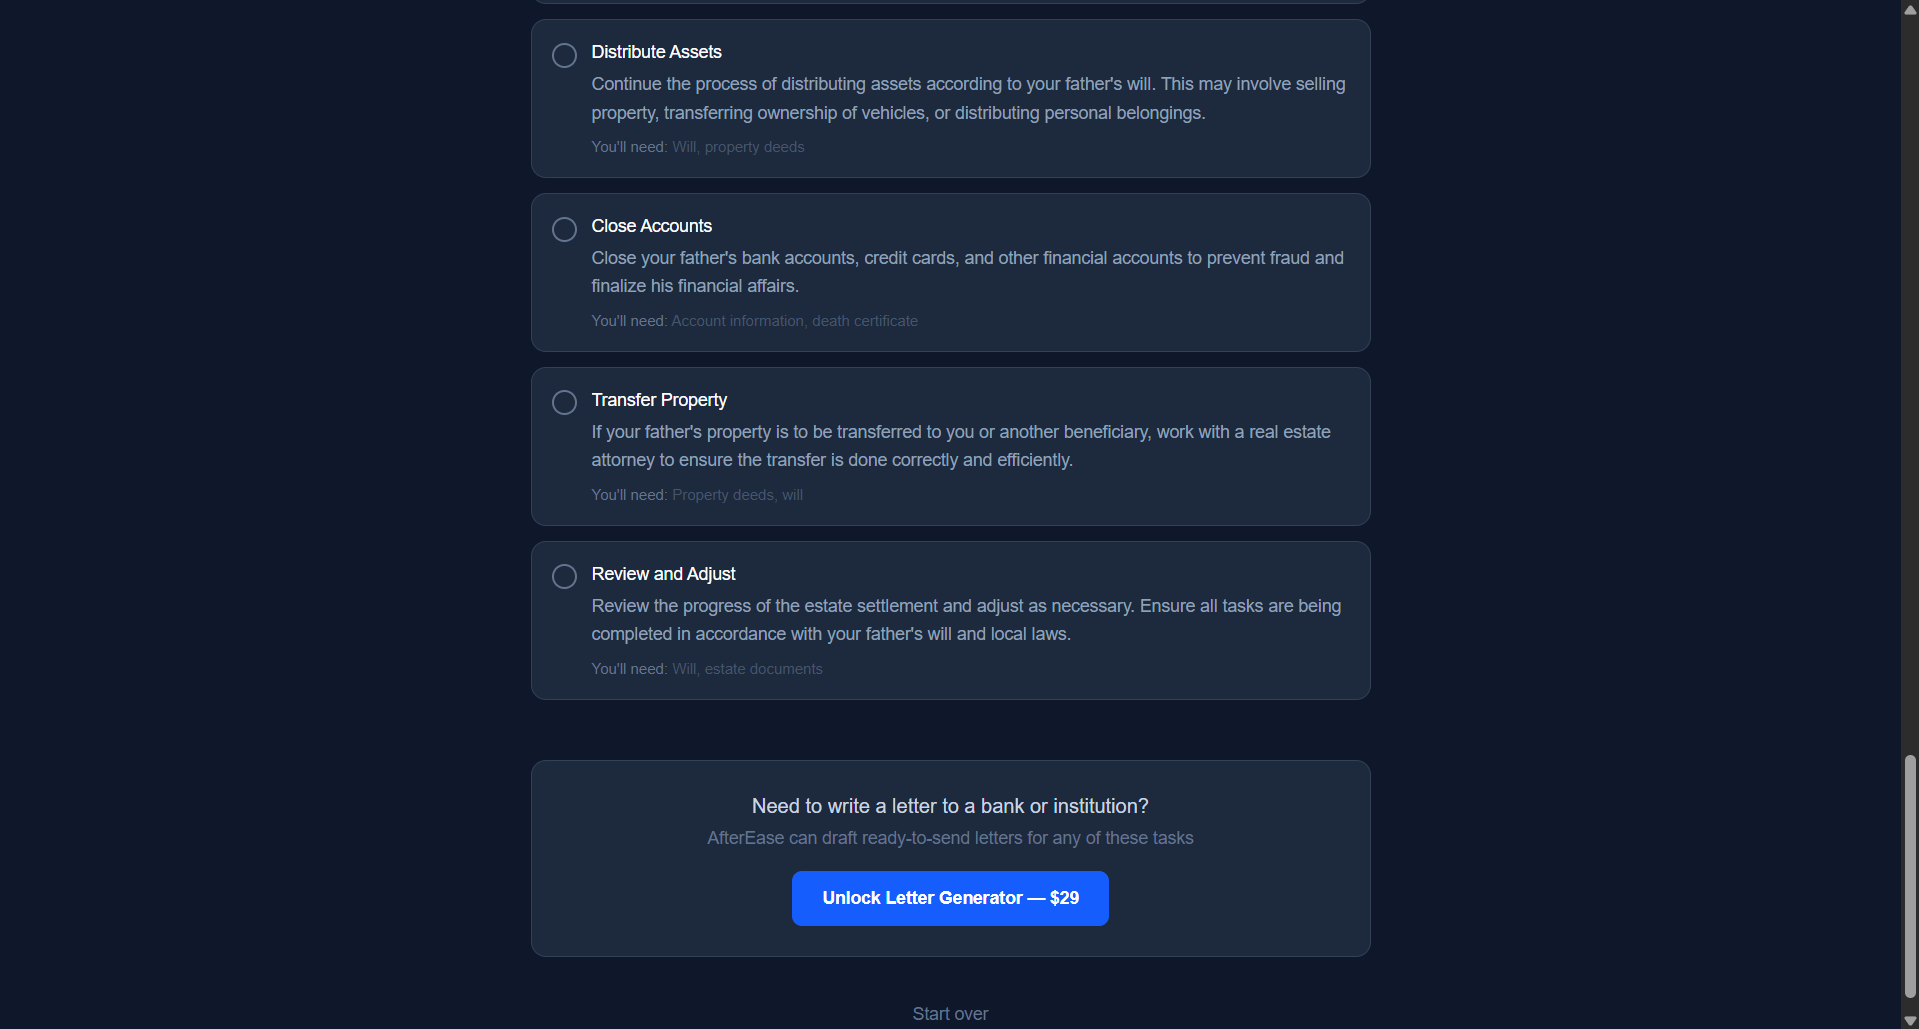Select the Transfer Property radio button
The height and width of the screenshot is (1029, 1919).
[563, 402]
